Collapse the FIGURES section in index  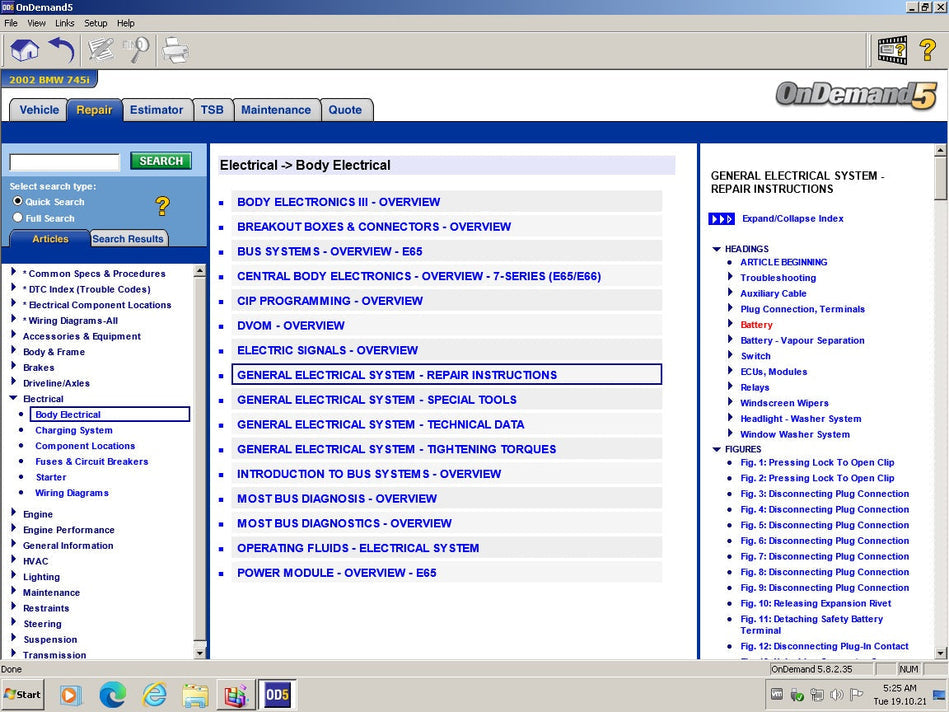pyautogui.click(x=716, y=450)
